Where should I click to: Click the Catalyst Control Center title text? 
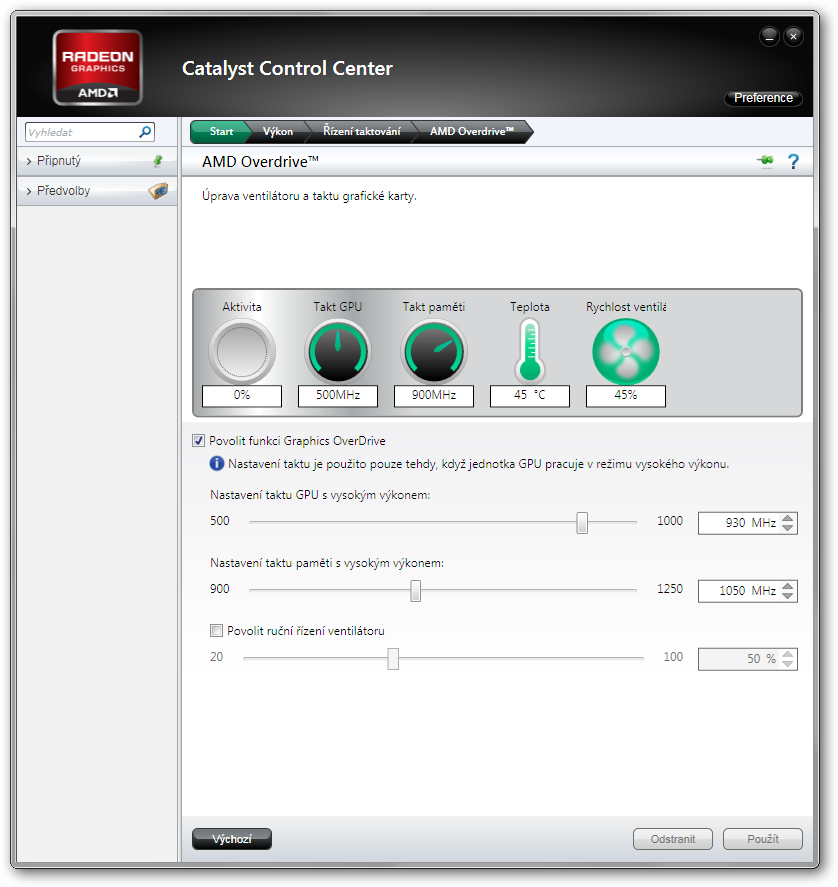coord(287,68)
